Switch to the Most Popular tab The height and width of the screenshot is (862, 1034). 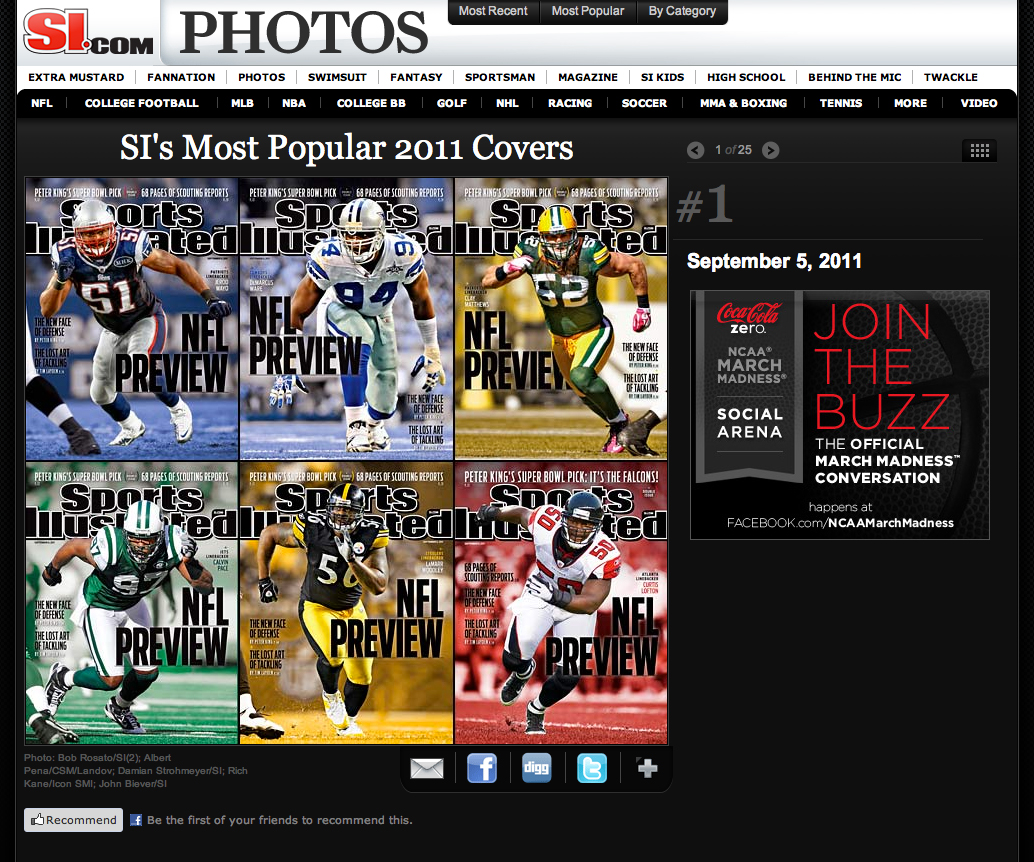pyautogui.click(x=588, y=11)
